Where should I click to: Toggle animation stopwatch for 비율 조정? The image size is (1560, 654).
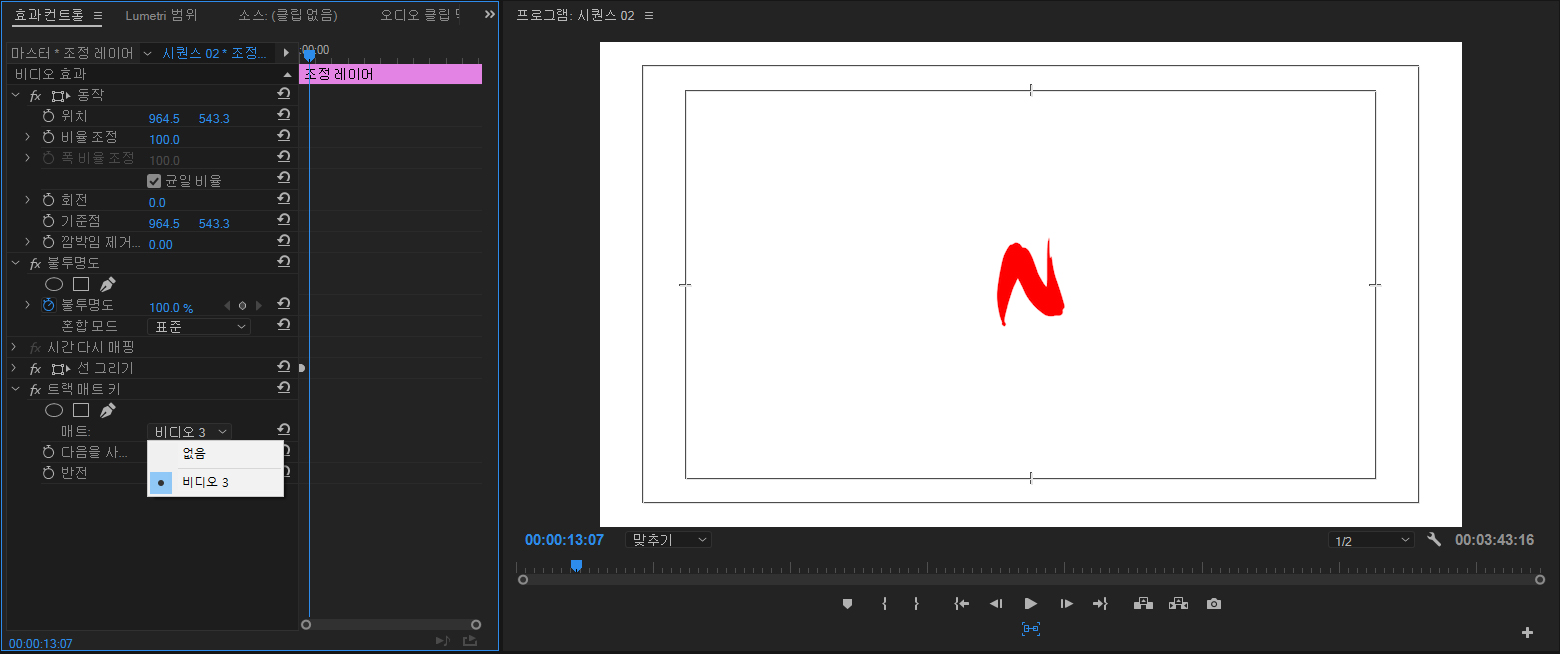point(48,137)
